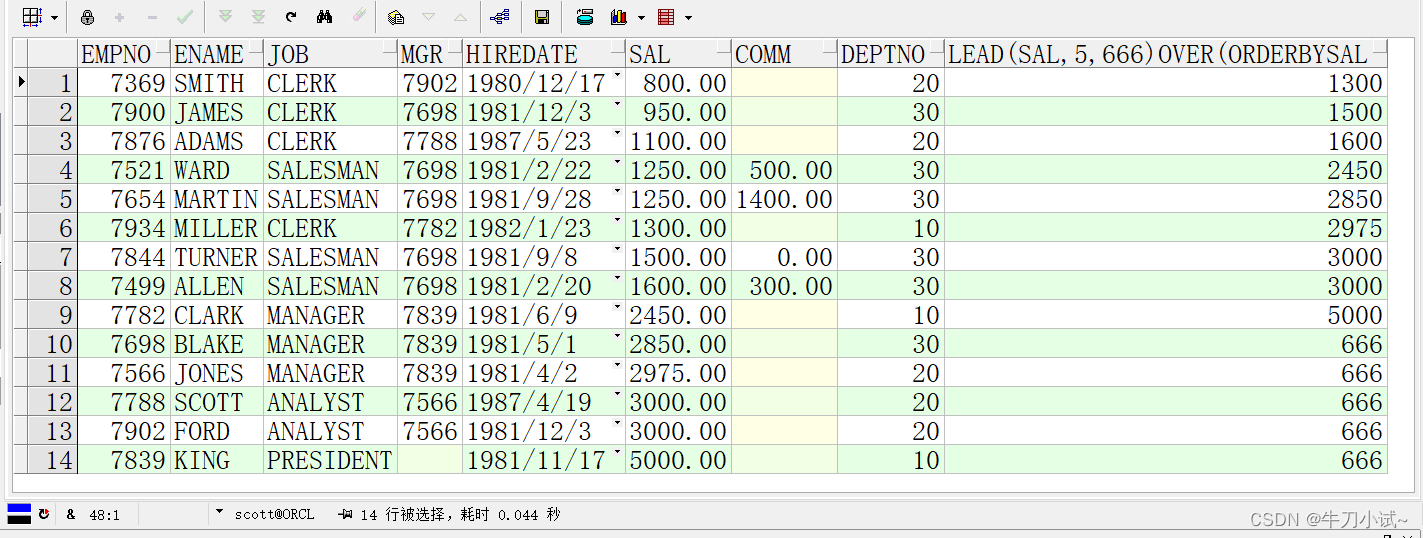Click the SMITH name cell
The image size is (1423, 538).
point(217,83)
